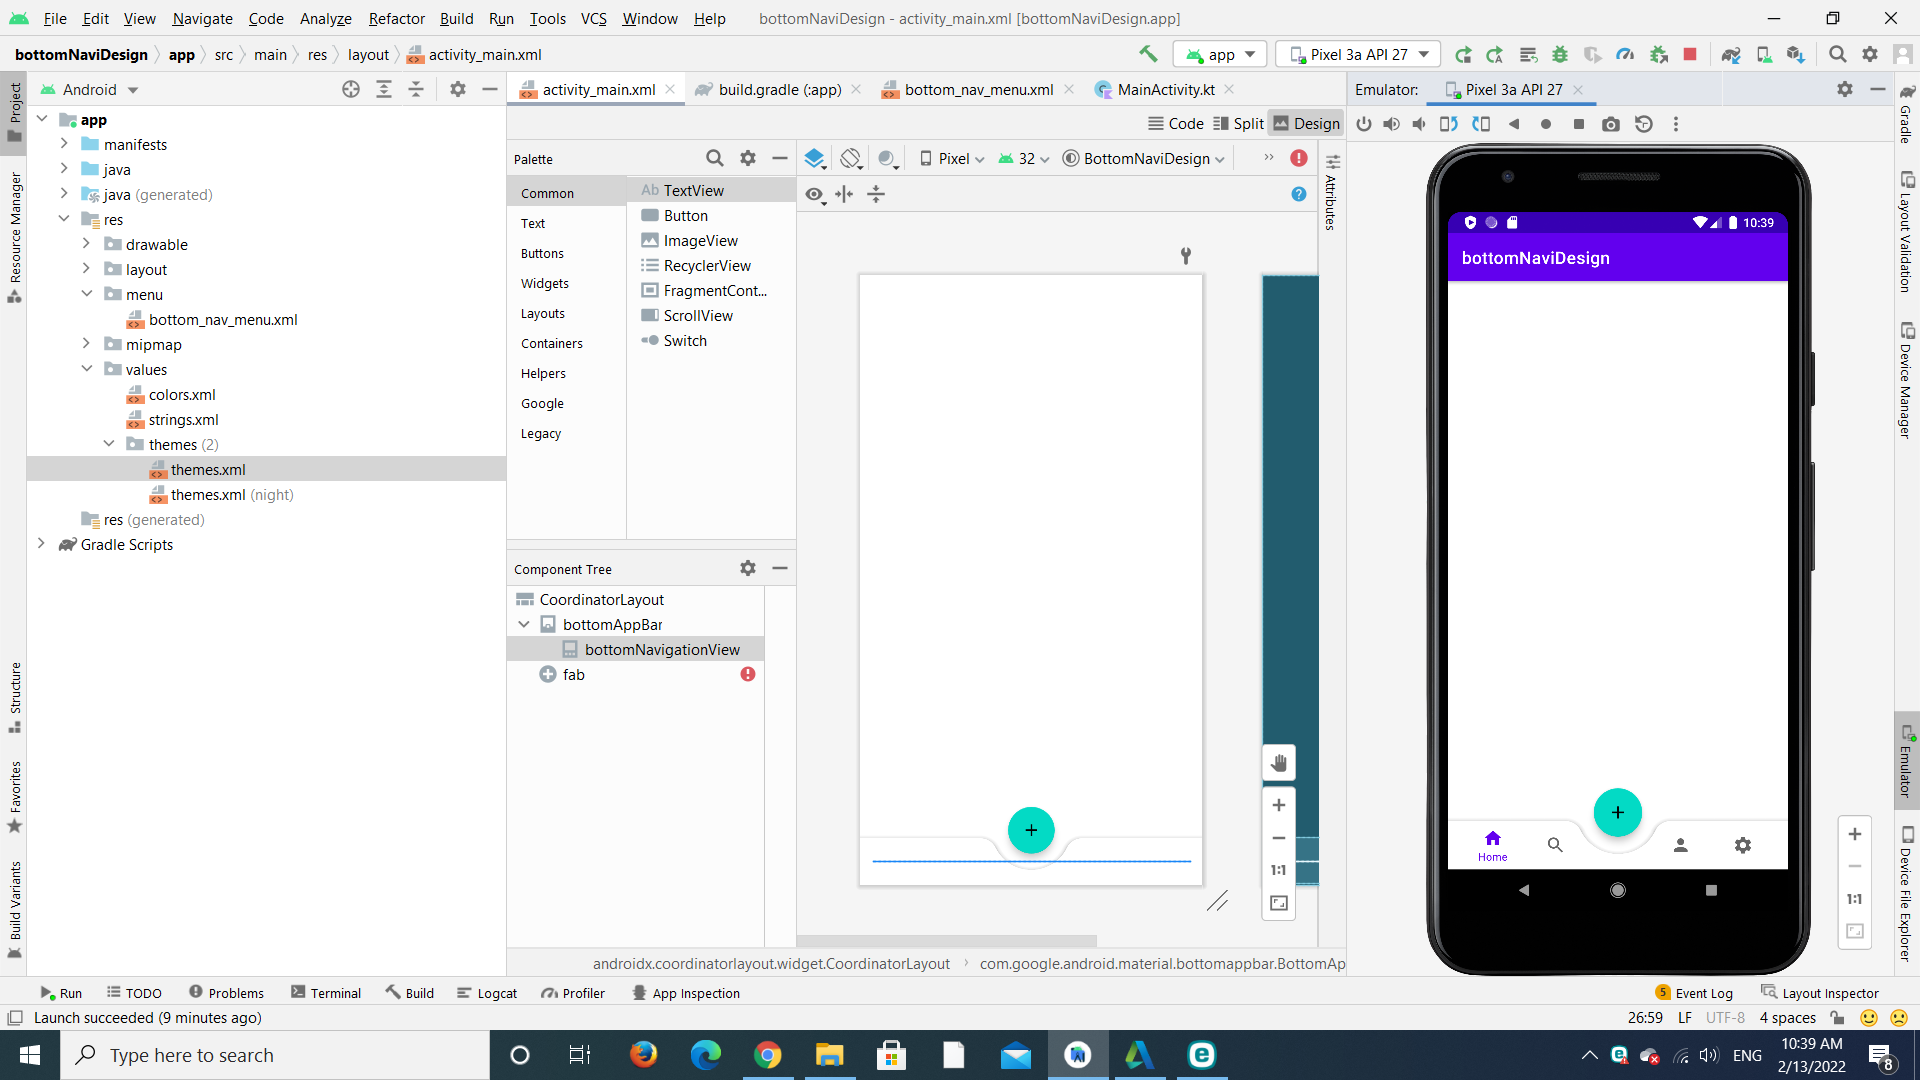This screenshot has height=1080, width=1920.
Task: Click the zoom-in control in the layout editor
Action: click(1278, 805)
